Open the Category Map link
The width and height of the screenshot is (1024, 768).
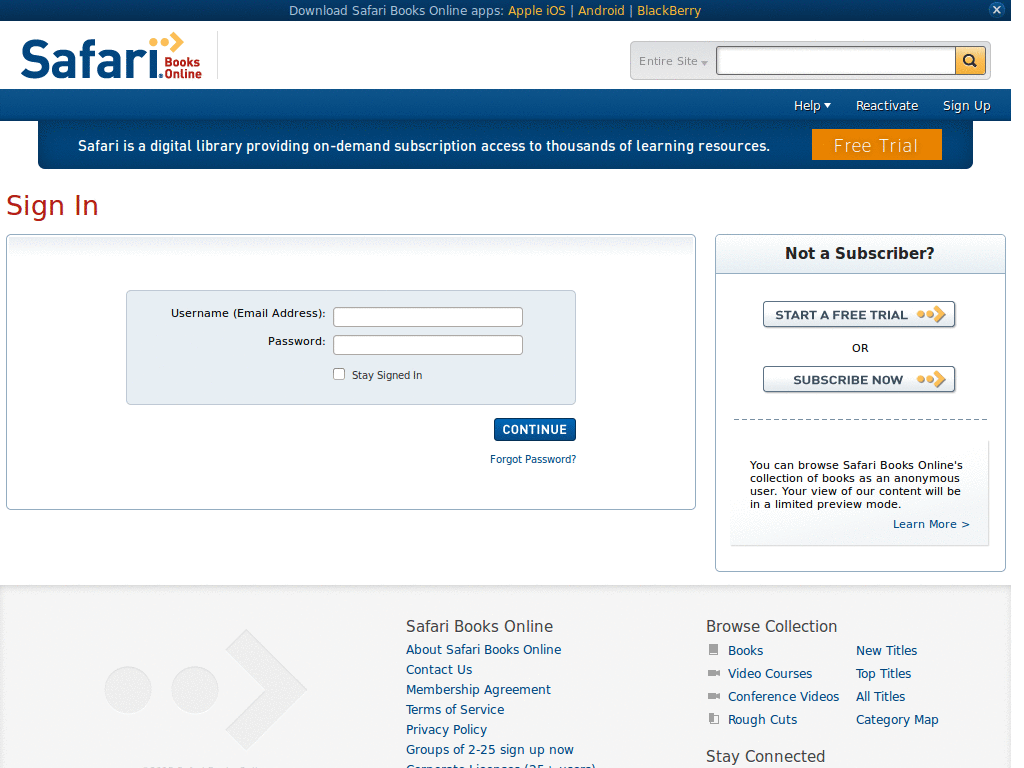[x=897, y=720]
